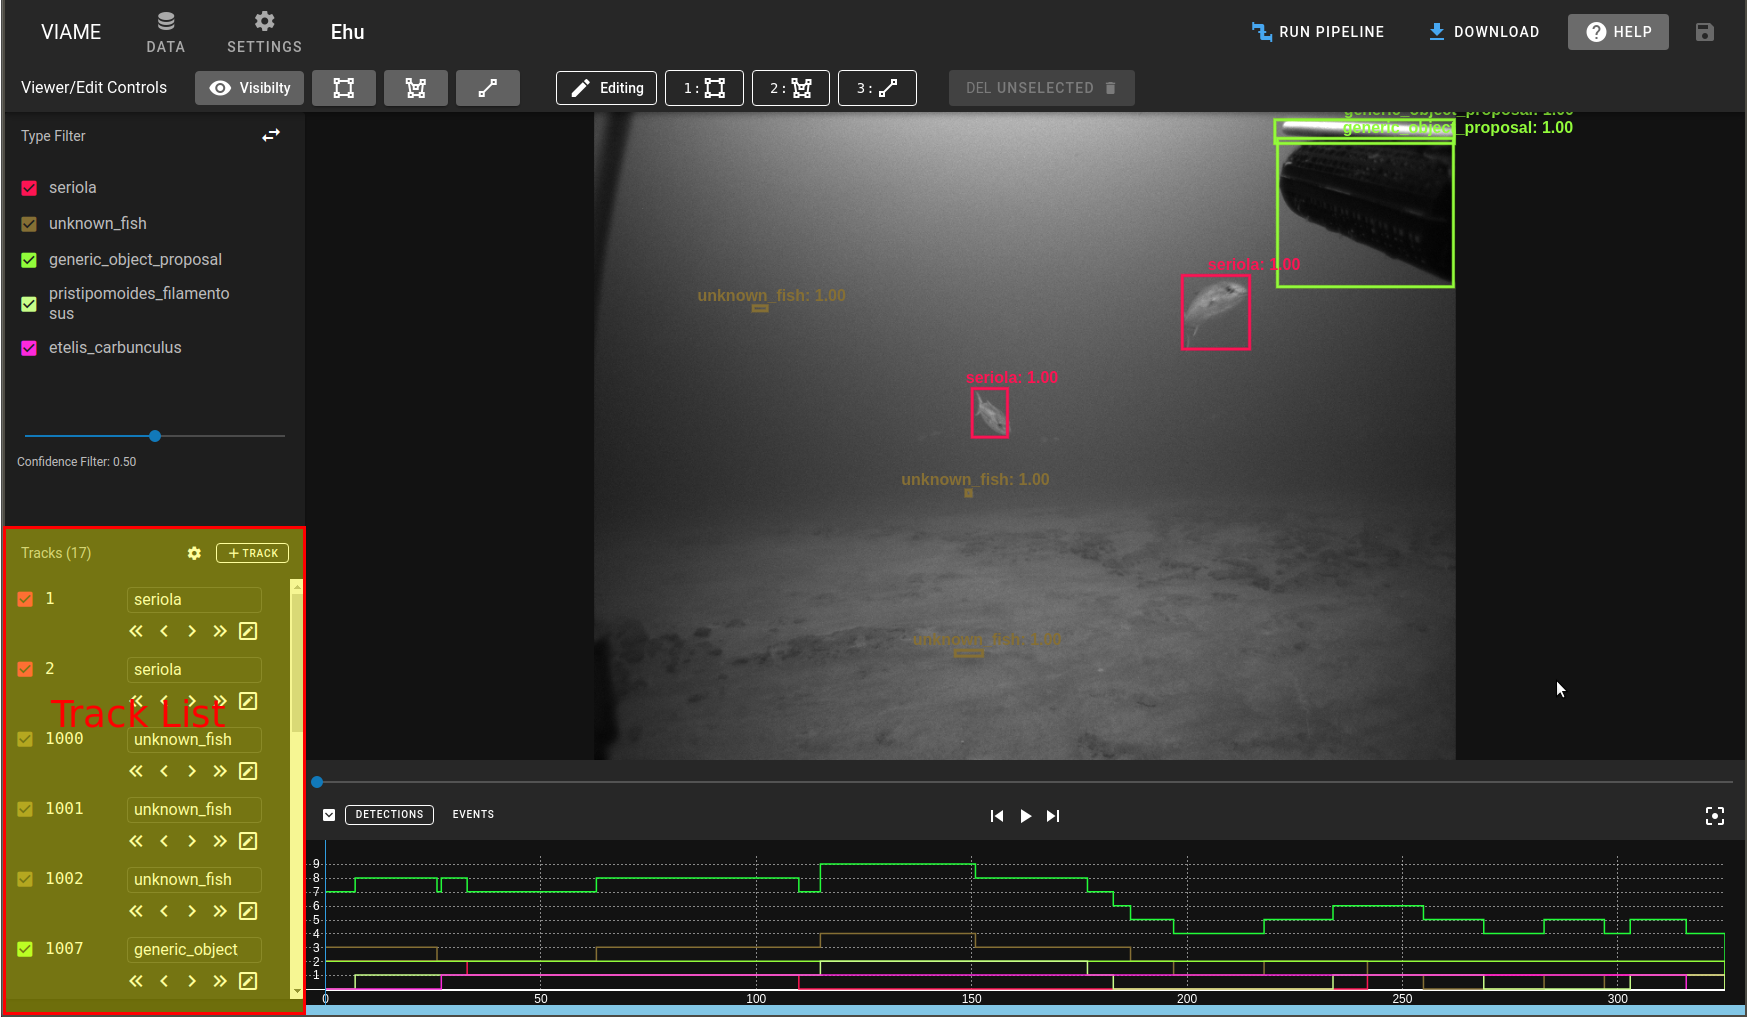Toggle checkbox for track 1001
This screenshot has height=1018, width=1747.
click(x=26, y=809)
